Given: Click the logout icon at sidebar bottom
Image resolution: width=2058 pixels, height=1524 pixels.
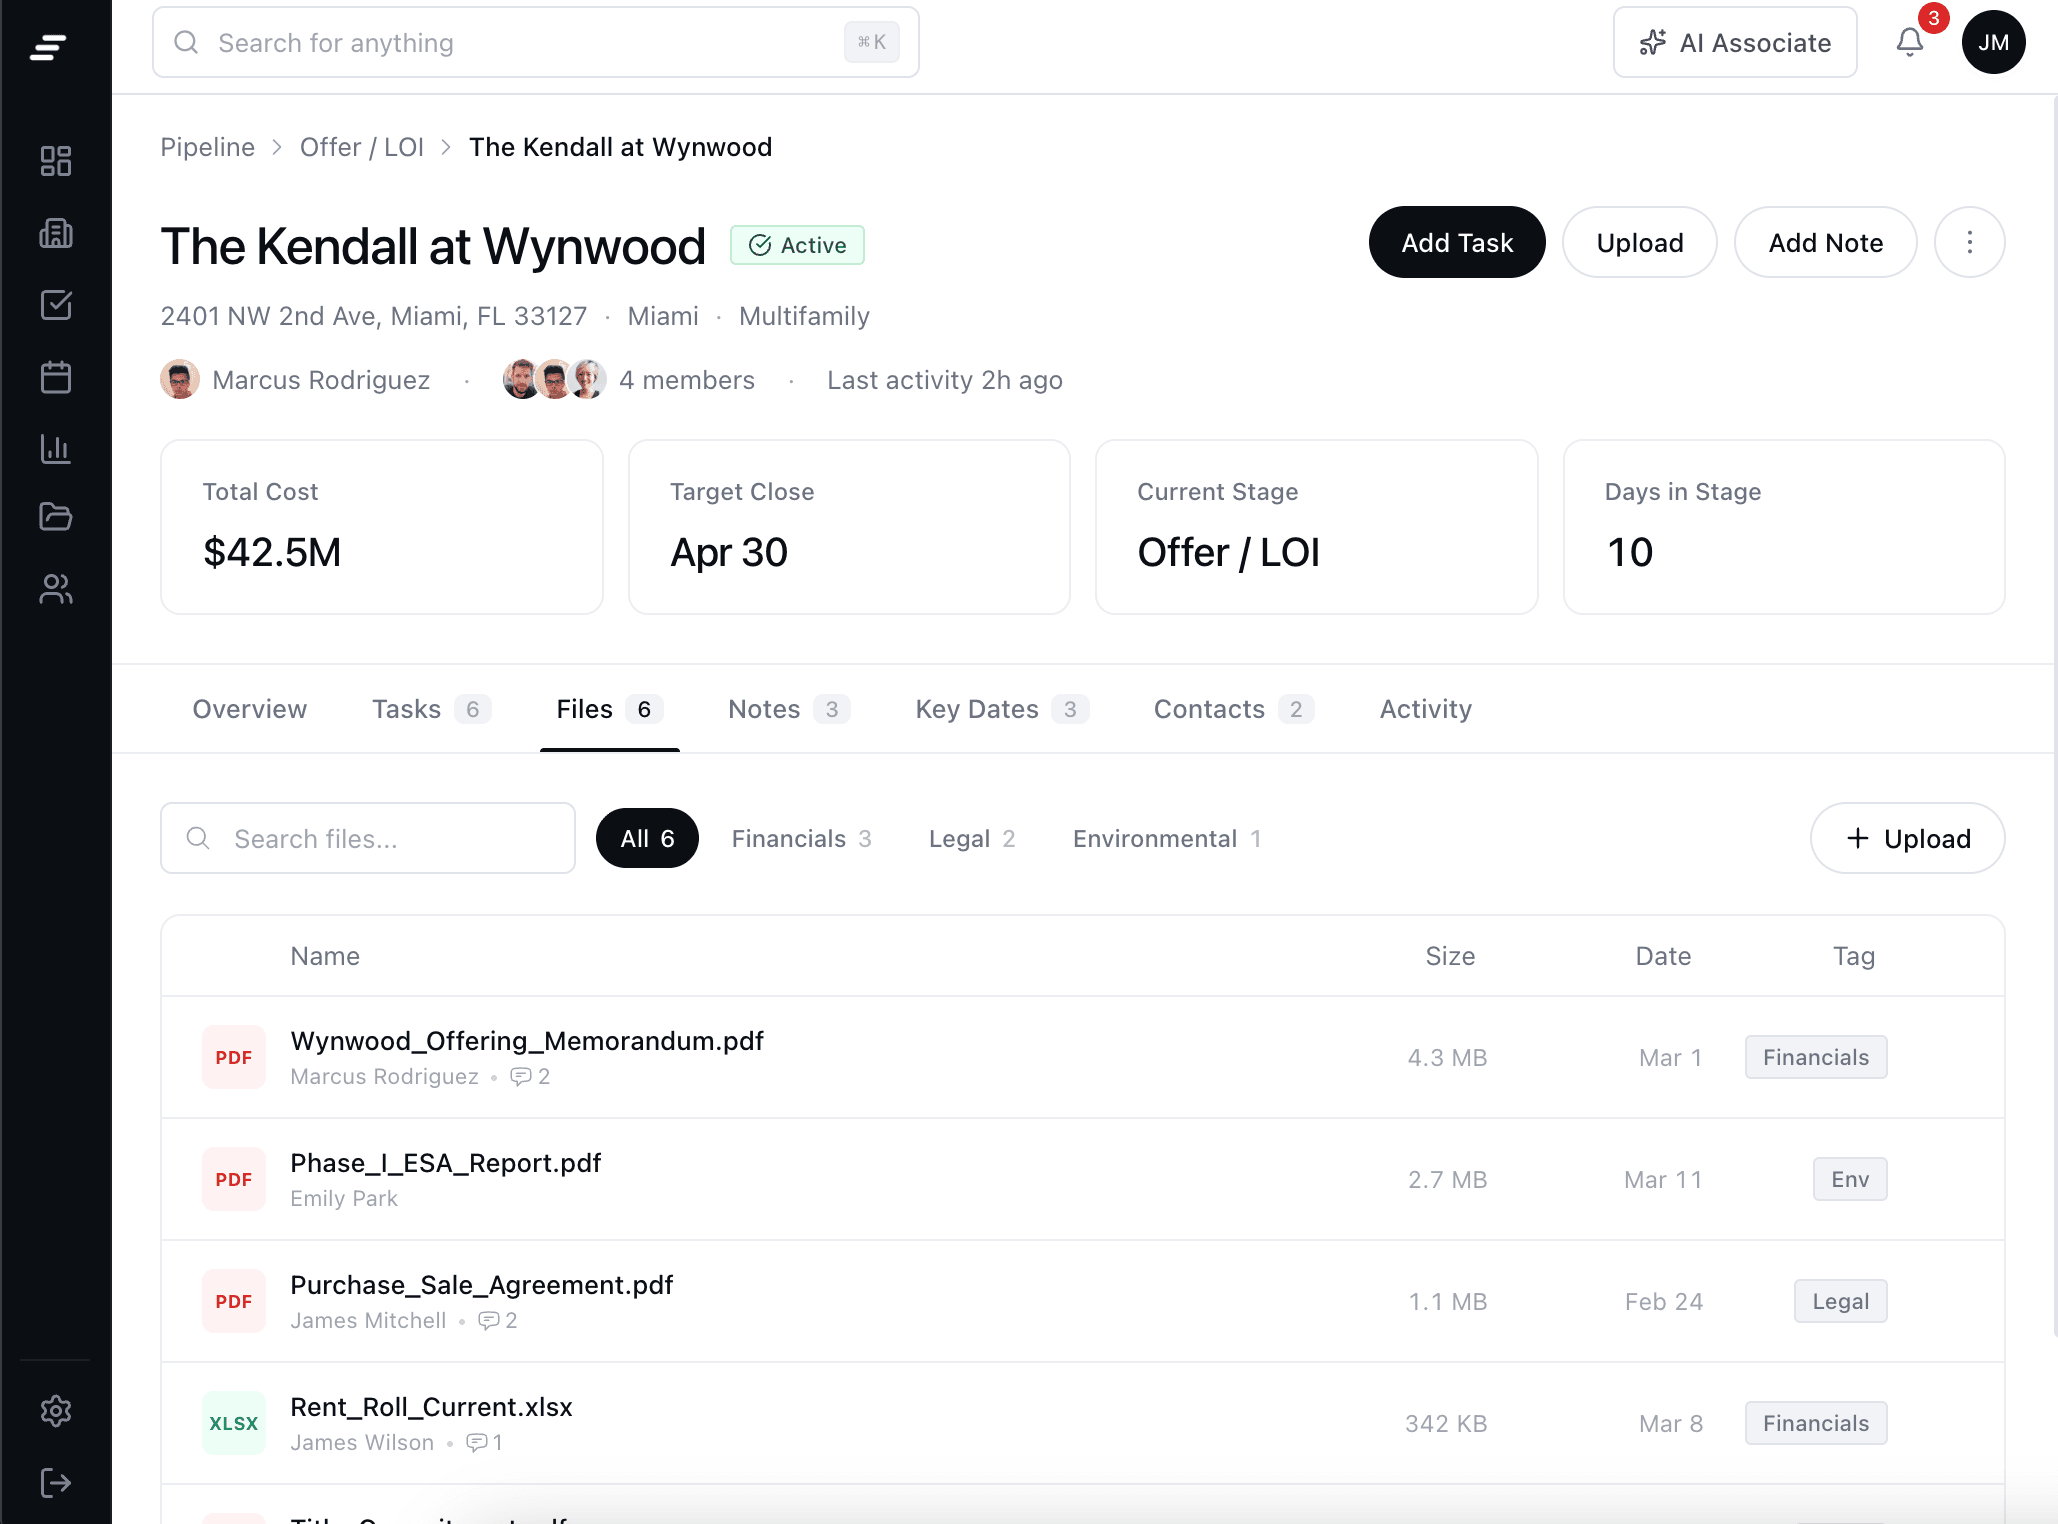Looking at the screenshot, I should 56,1482.
